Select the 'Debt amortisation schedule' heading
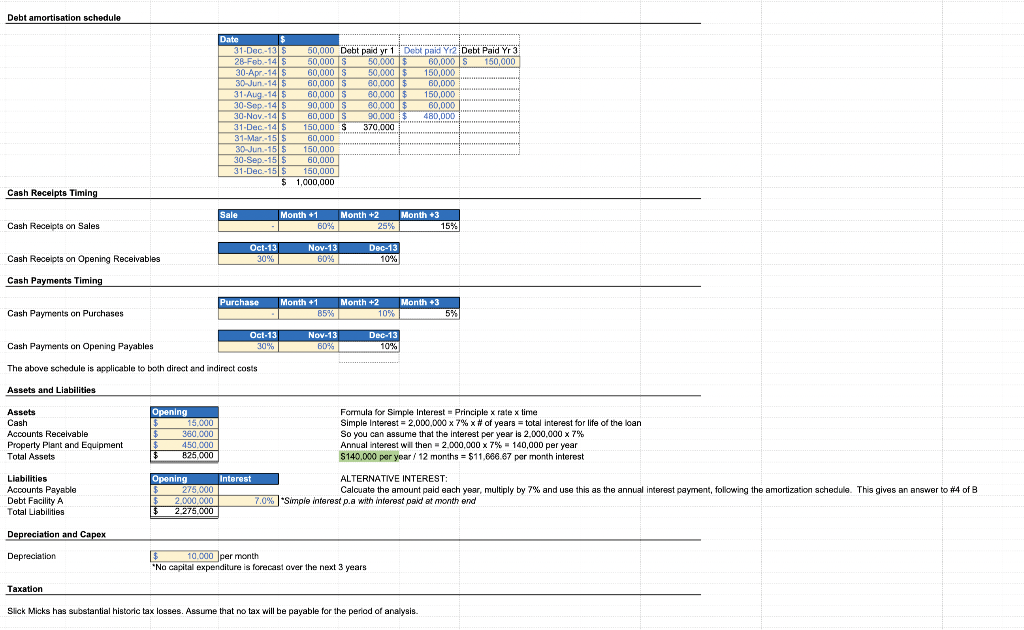 pyautogui.click(x=64, y=18)
